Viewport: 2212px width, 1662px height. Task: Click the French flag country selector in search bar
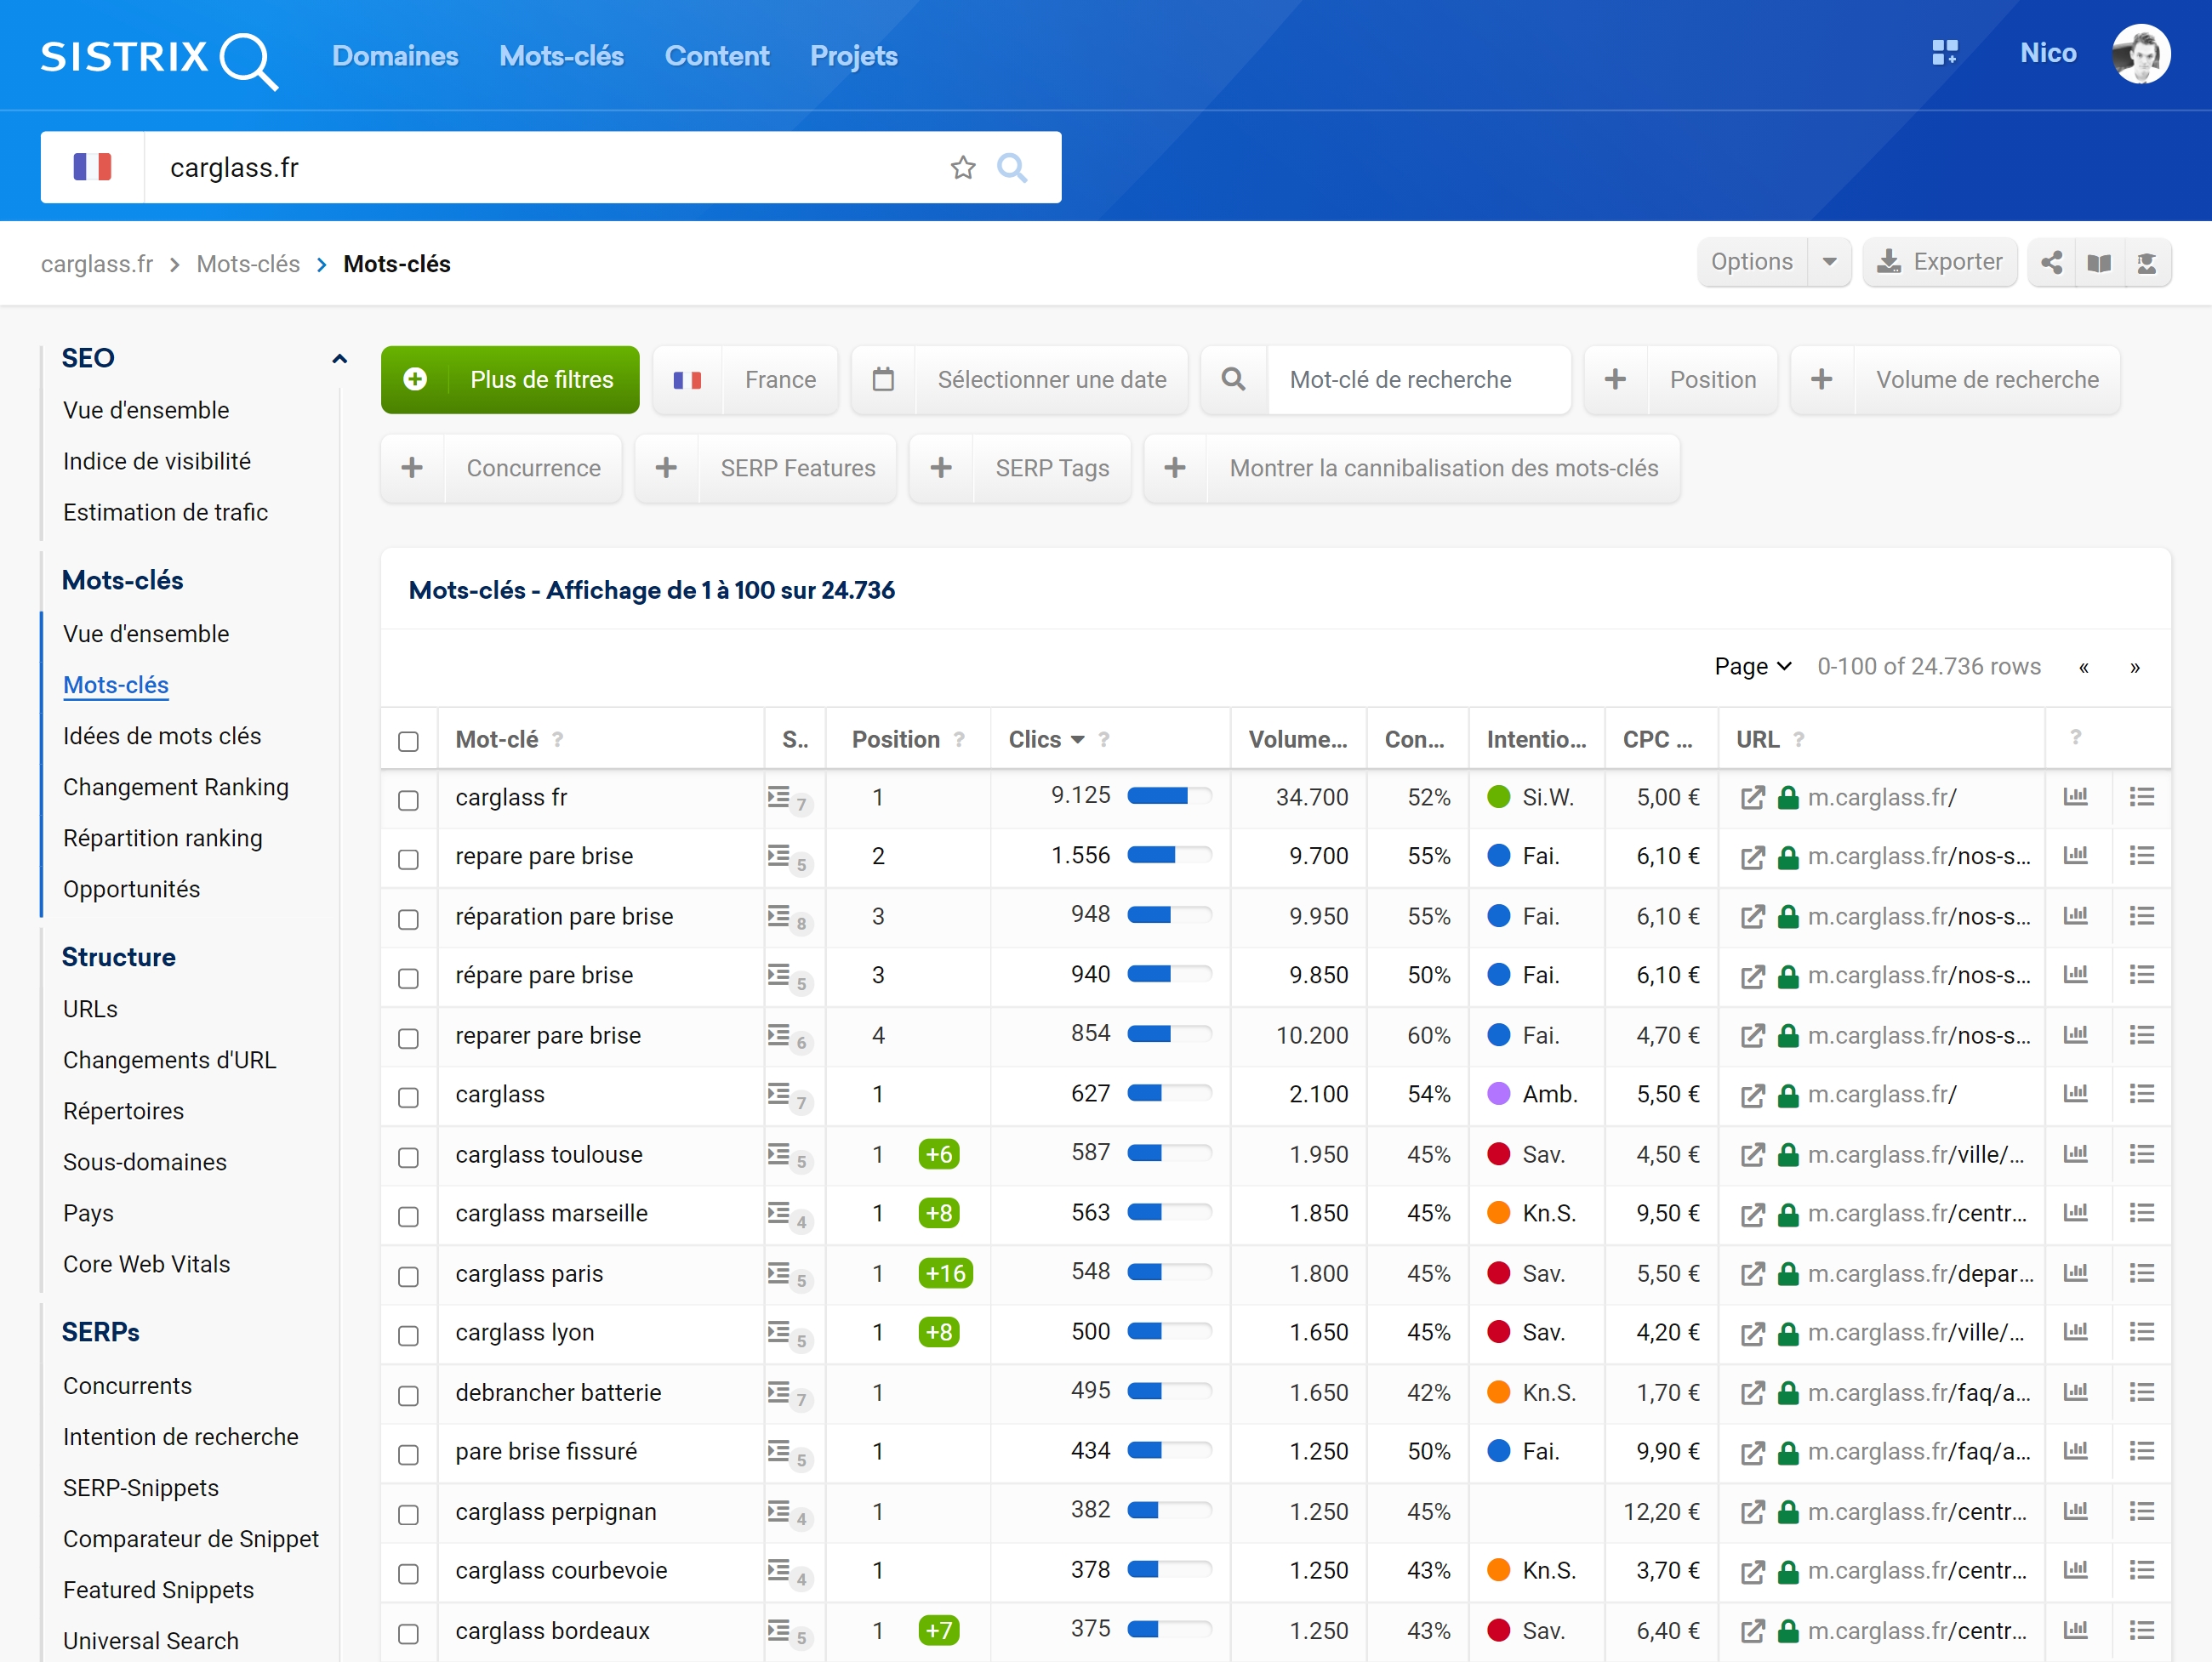(92, 167)
